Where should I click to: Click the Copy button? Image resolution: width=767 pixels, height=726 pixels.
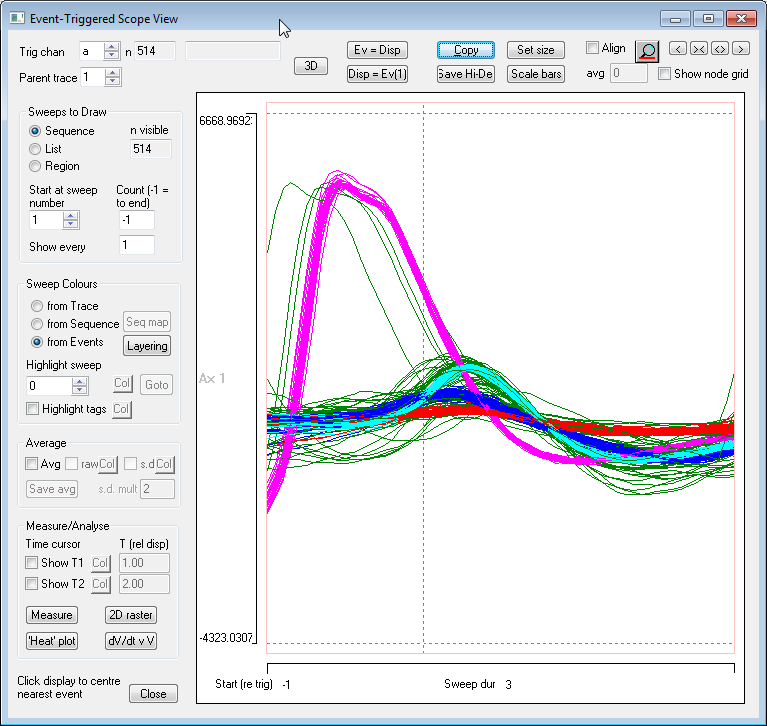click(x=466, y=50)
